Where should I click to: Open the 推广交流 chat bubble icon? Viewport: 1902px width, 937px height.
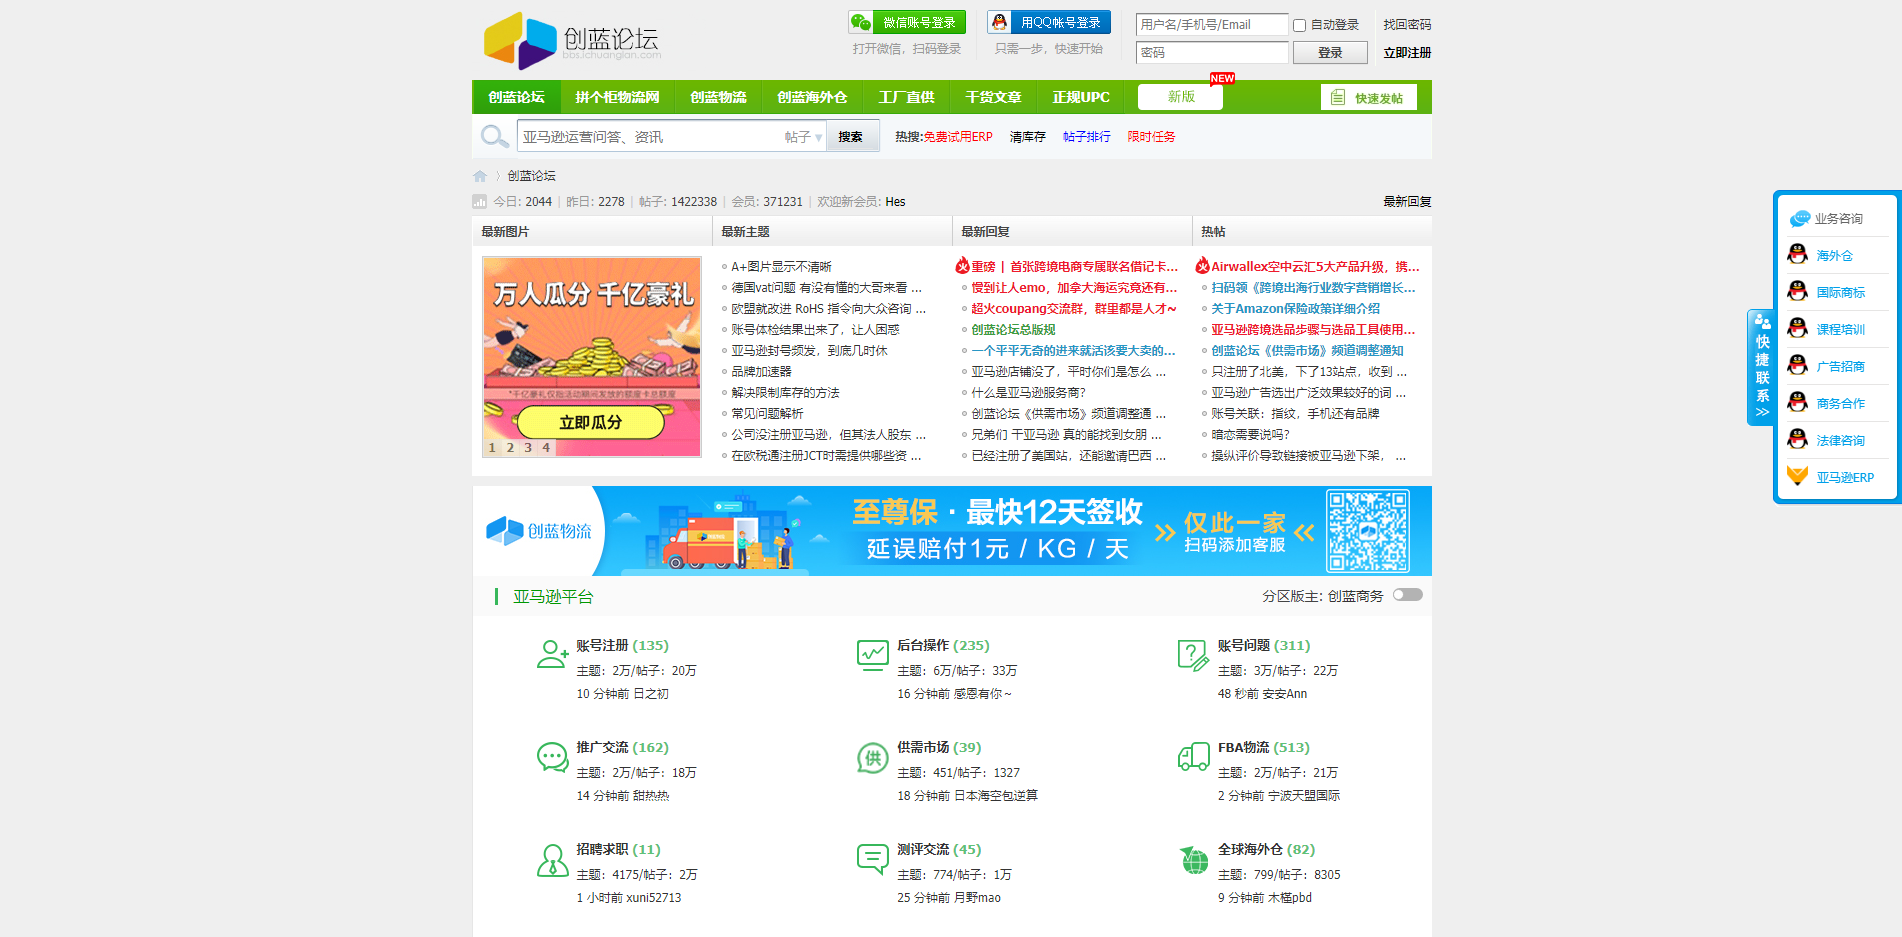click(x=552, y=756)
